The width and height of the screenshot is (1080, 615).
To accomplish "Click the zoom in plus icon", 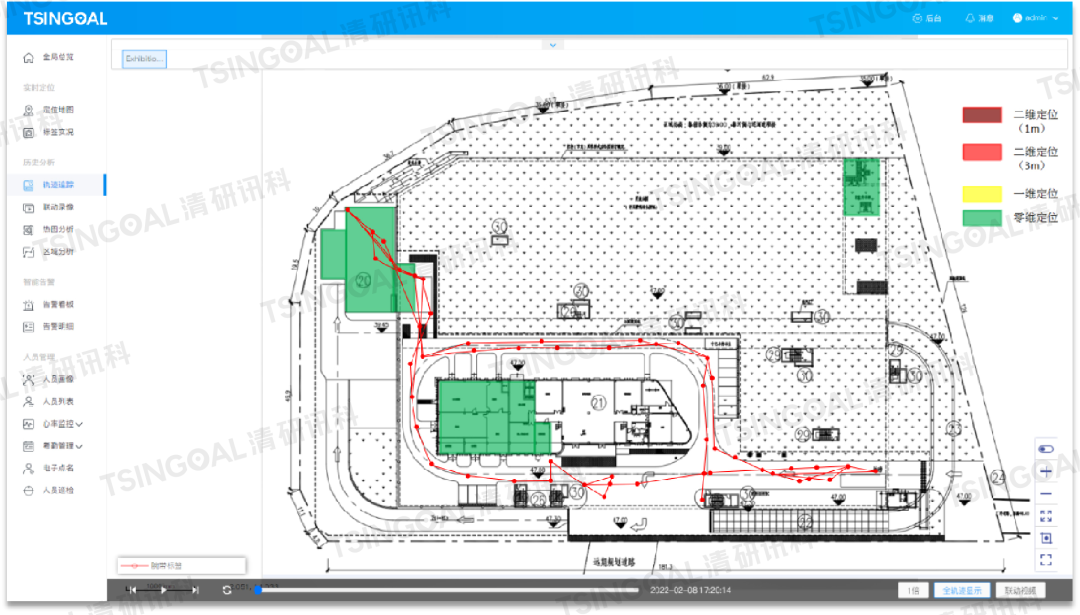I will pyautogui.click(x=1046, y=471).
